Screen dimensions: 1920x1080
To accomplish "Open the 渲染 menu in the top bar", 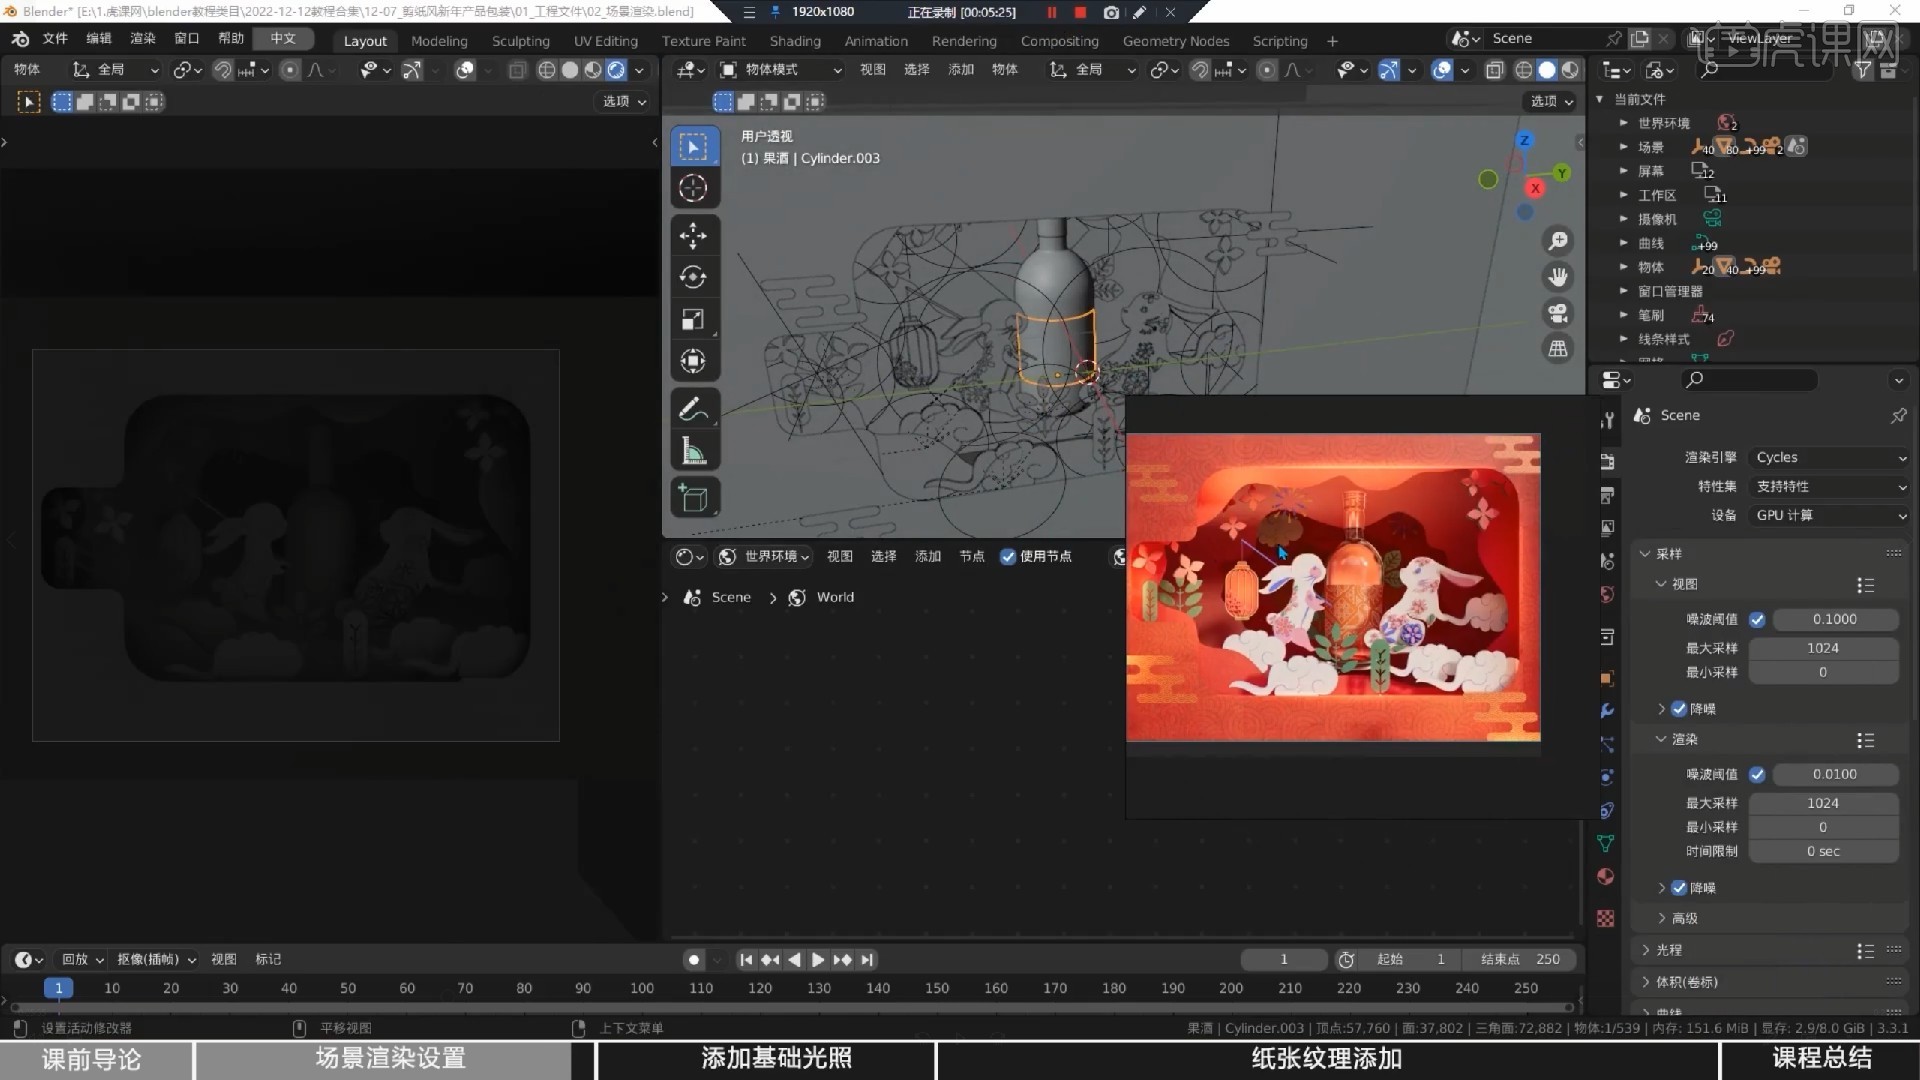I will 143,38.
